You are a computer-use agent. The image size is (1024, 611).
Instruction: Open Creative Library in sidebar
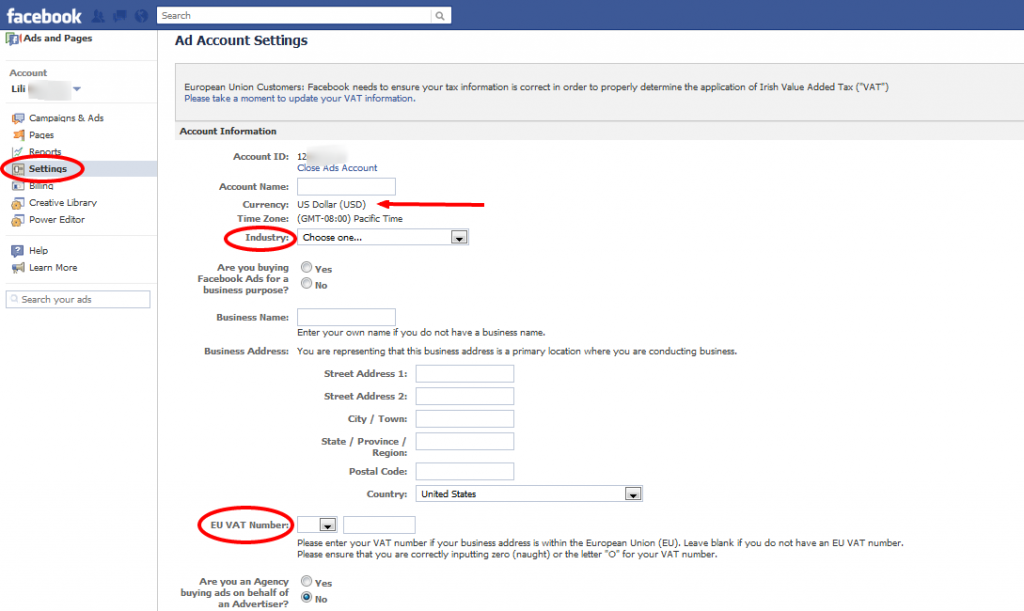pos(63,203)
